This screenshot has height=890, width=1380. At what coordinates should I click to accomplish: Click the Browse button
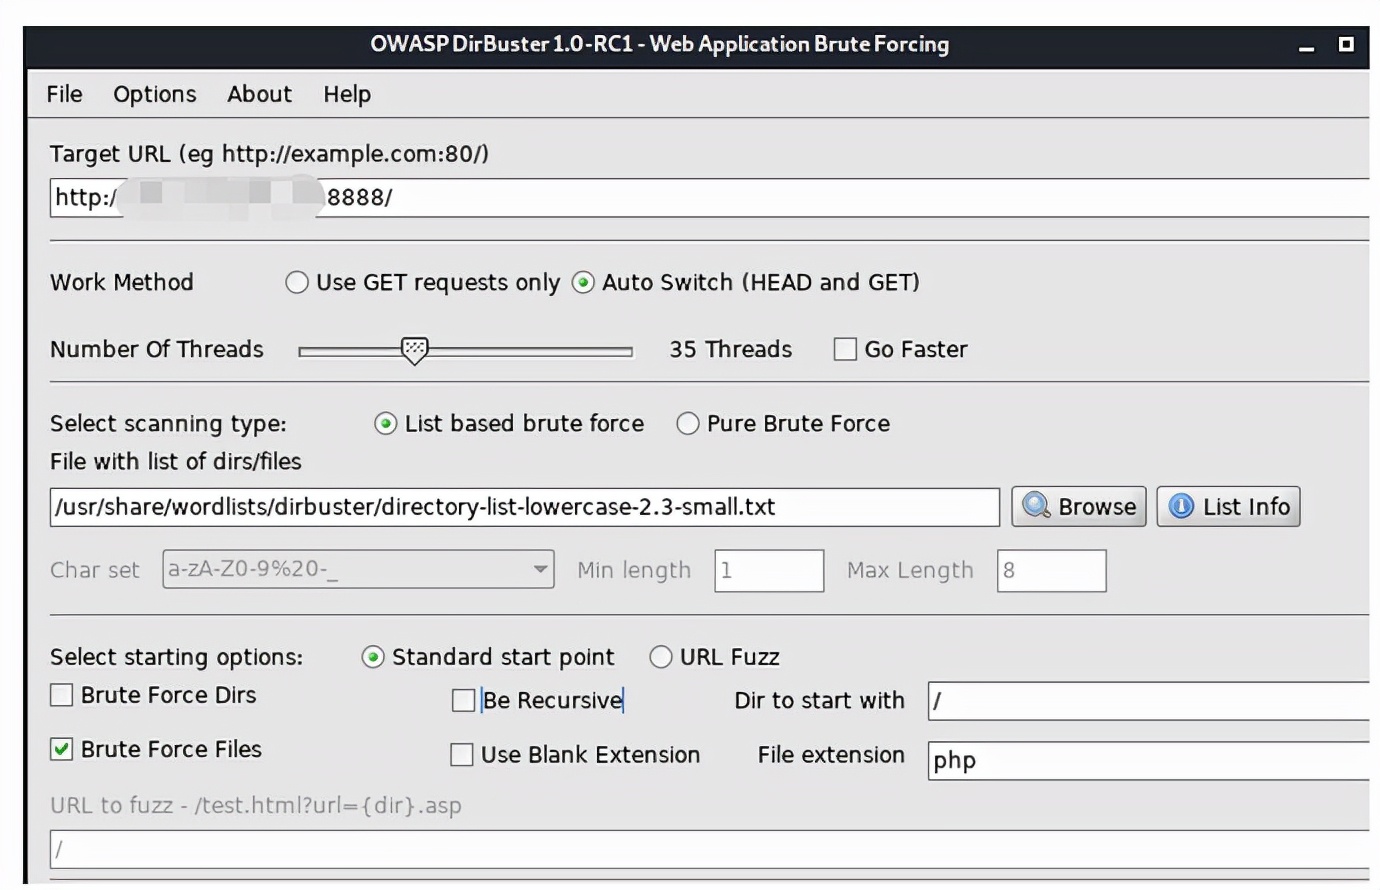pos(1079,507)
